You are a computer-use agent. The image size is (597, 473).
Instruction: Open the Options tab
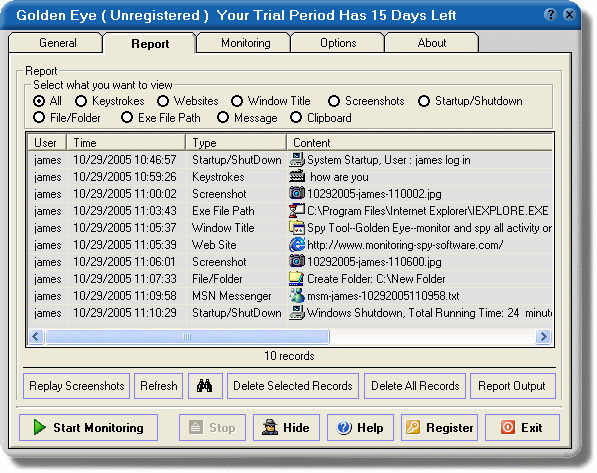pos(338,43)
